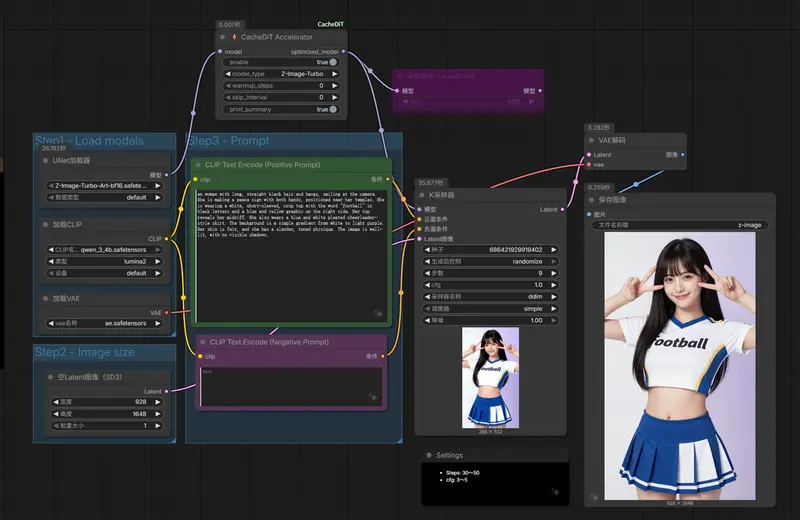Image resolution: width=800 pixels, height=520 pixels.
Task: Click the 模型 input port on K采样器
Action: (x=419, y=209)
